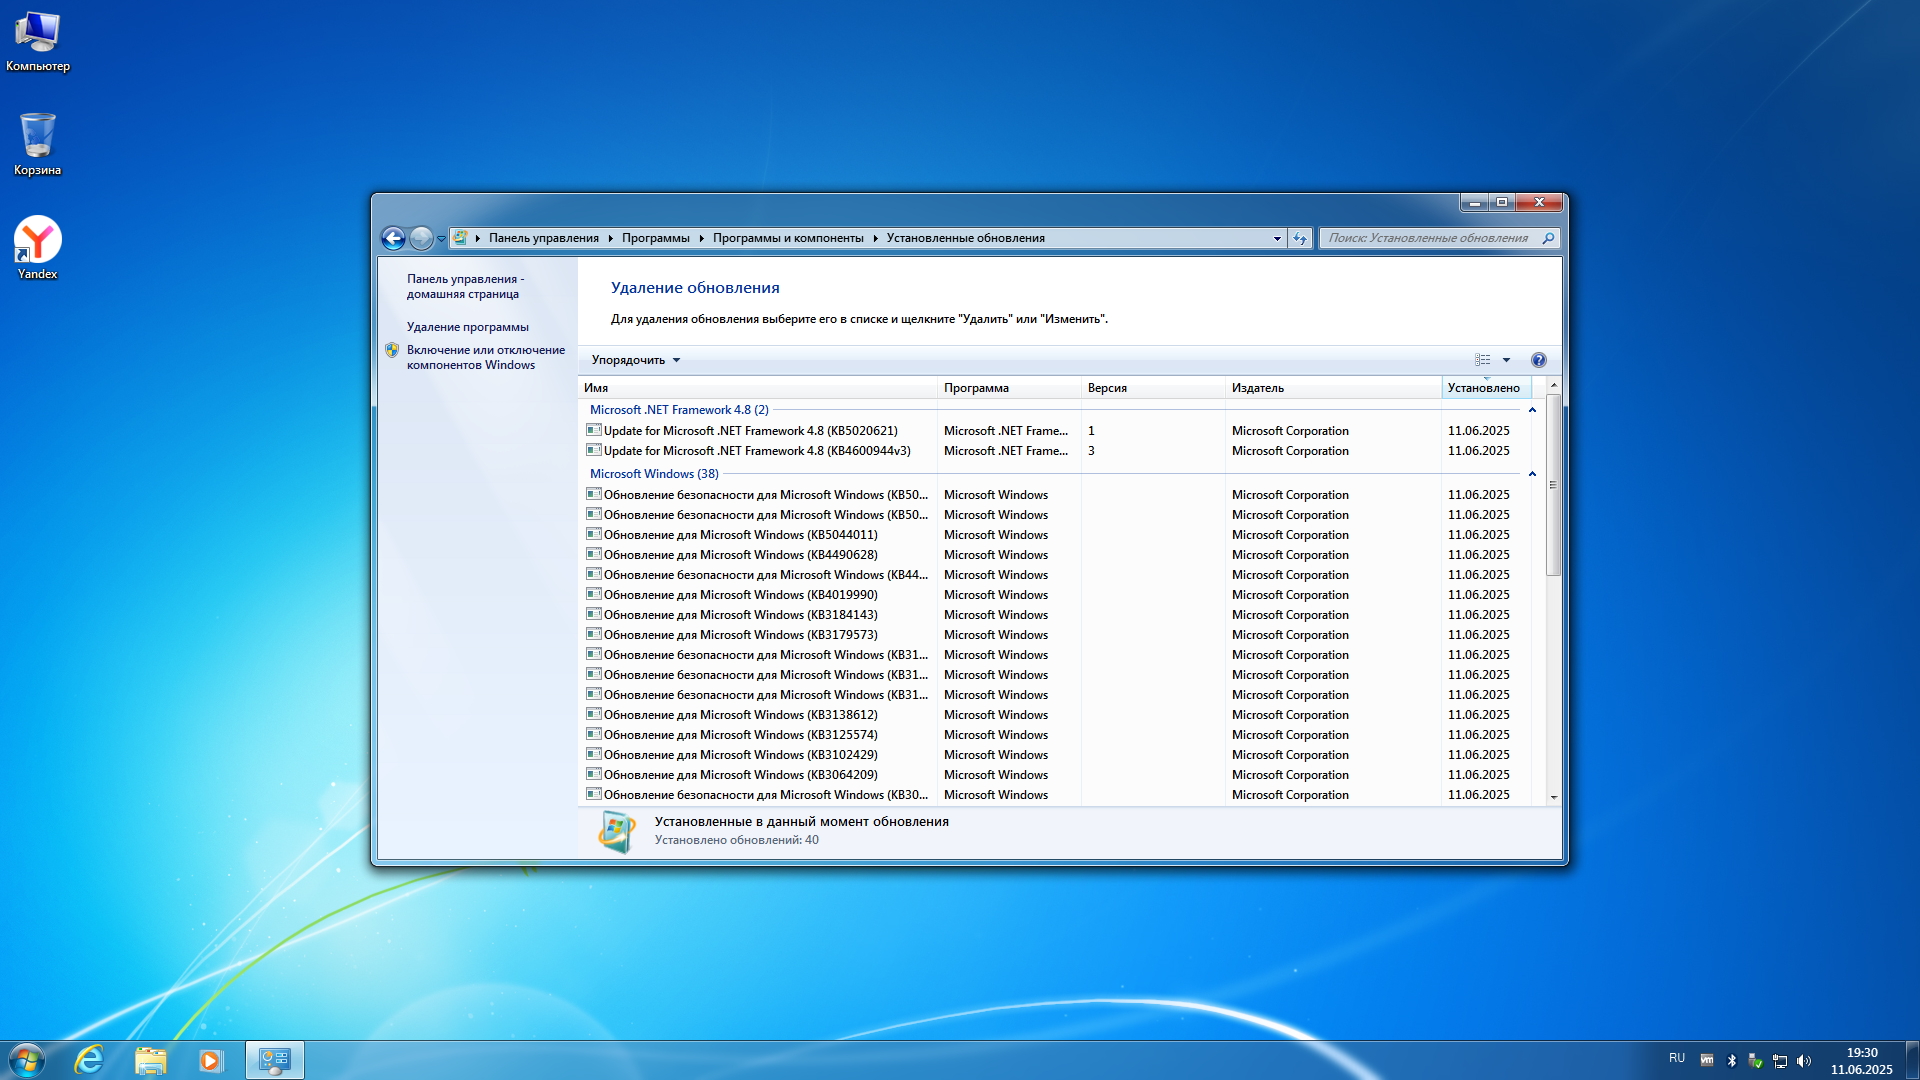
Task: Select the Microsoft Windows (38) group header
Action: 654,474
